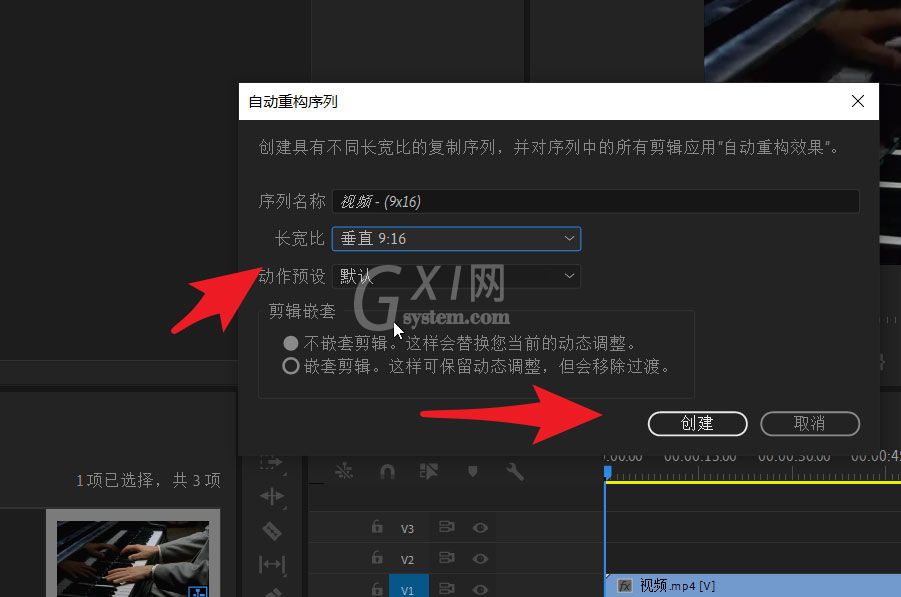
Task: Click the 创建 (Create) button
Action: coord(697,424)
